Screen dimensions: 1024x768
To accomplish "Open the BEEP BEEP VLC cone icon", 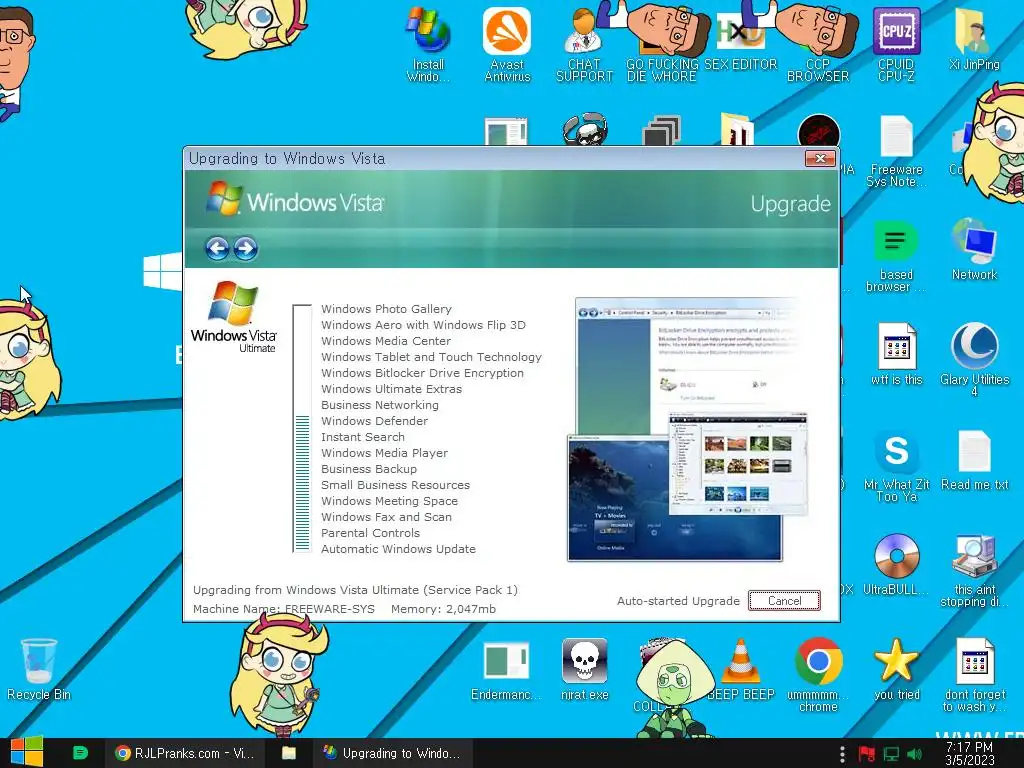I will pyautogui.click(x=741, y=670).
